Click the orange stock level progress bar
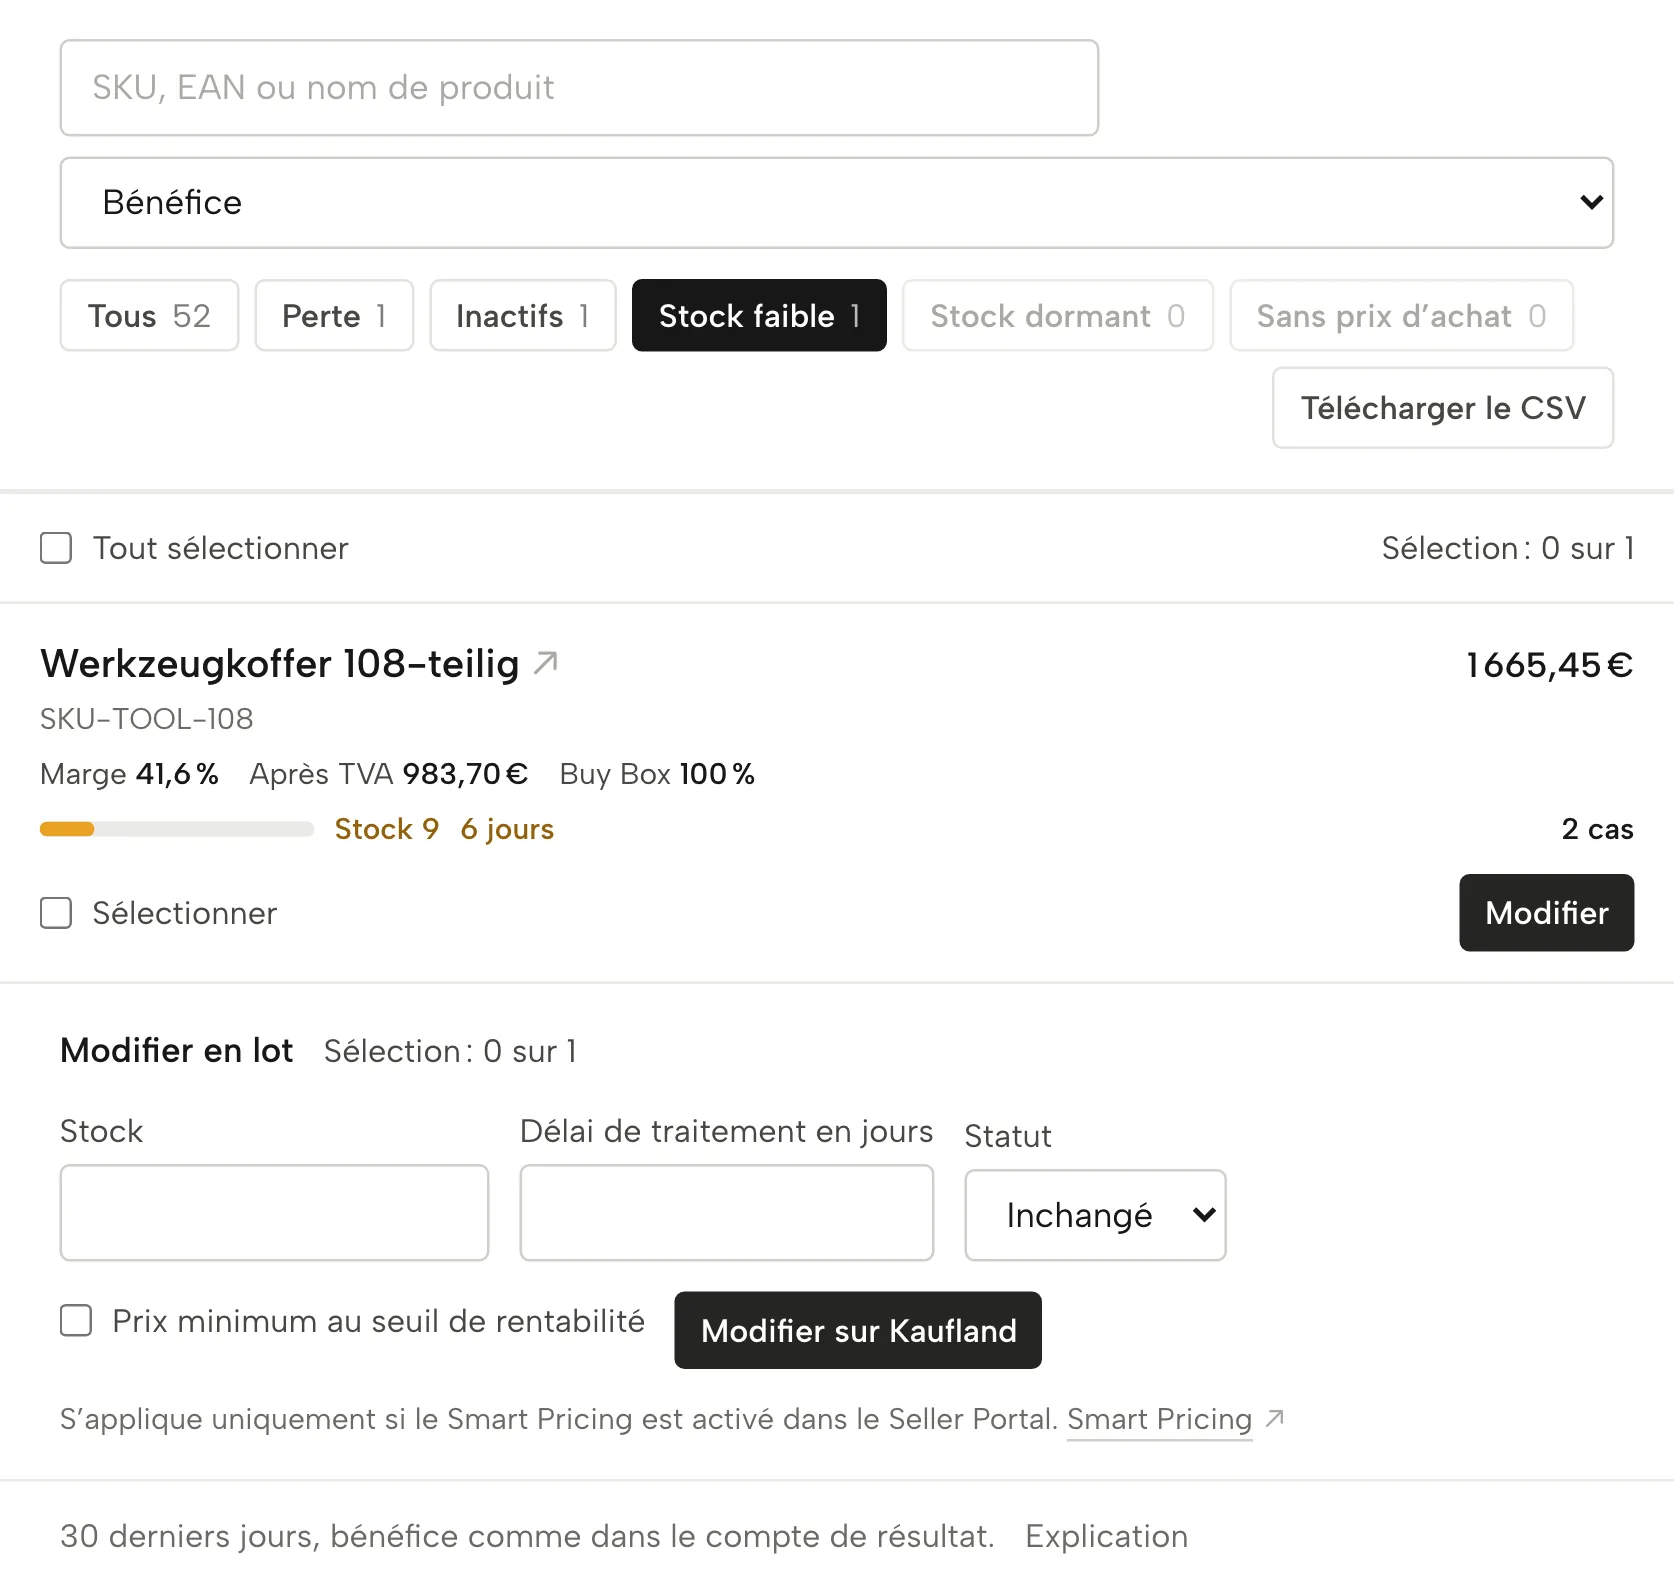This screenshot has width=1674, height=1589. coord(177,829)
